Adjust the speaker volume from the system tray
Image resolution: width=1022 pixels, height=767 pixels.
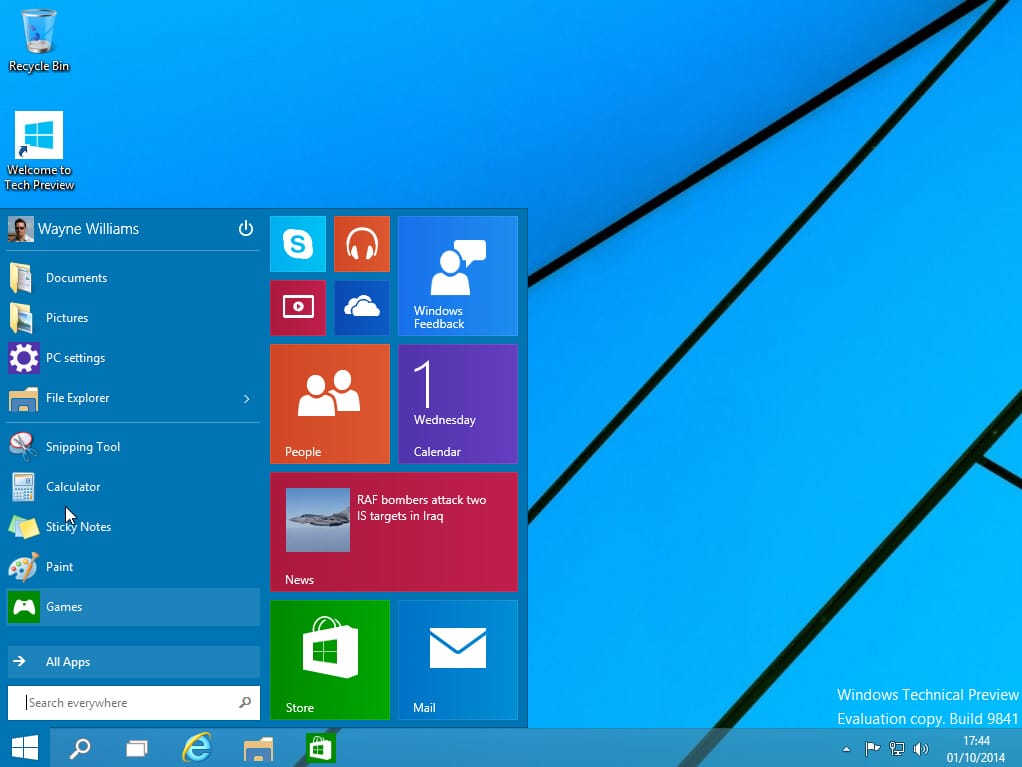click(x=921, y=747)
